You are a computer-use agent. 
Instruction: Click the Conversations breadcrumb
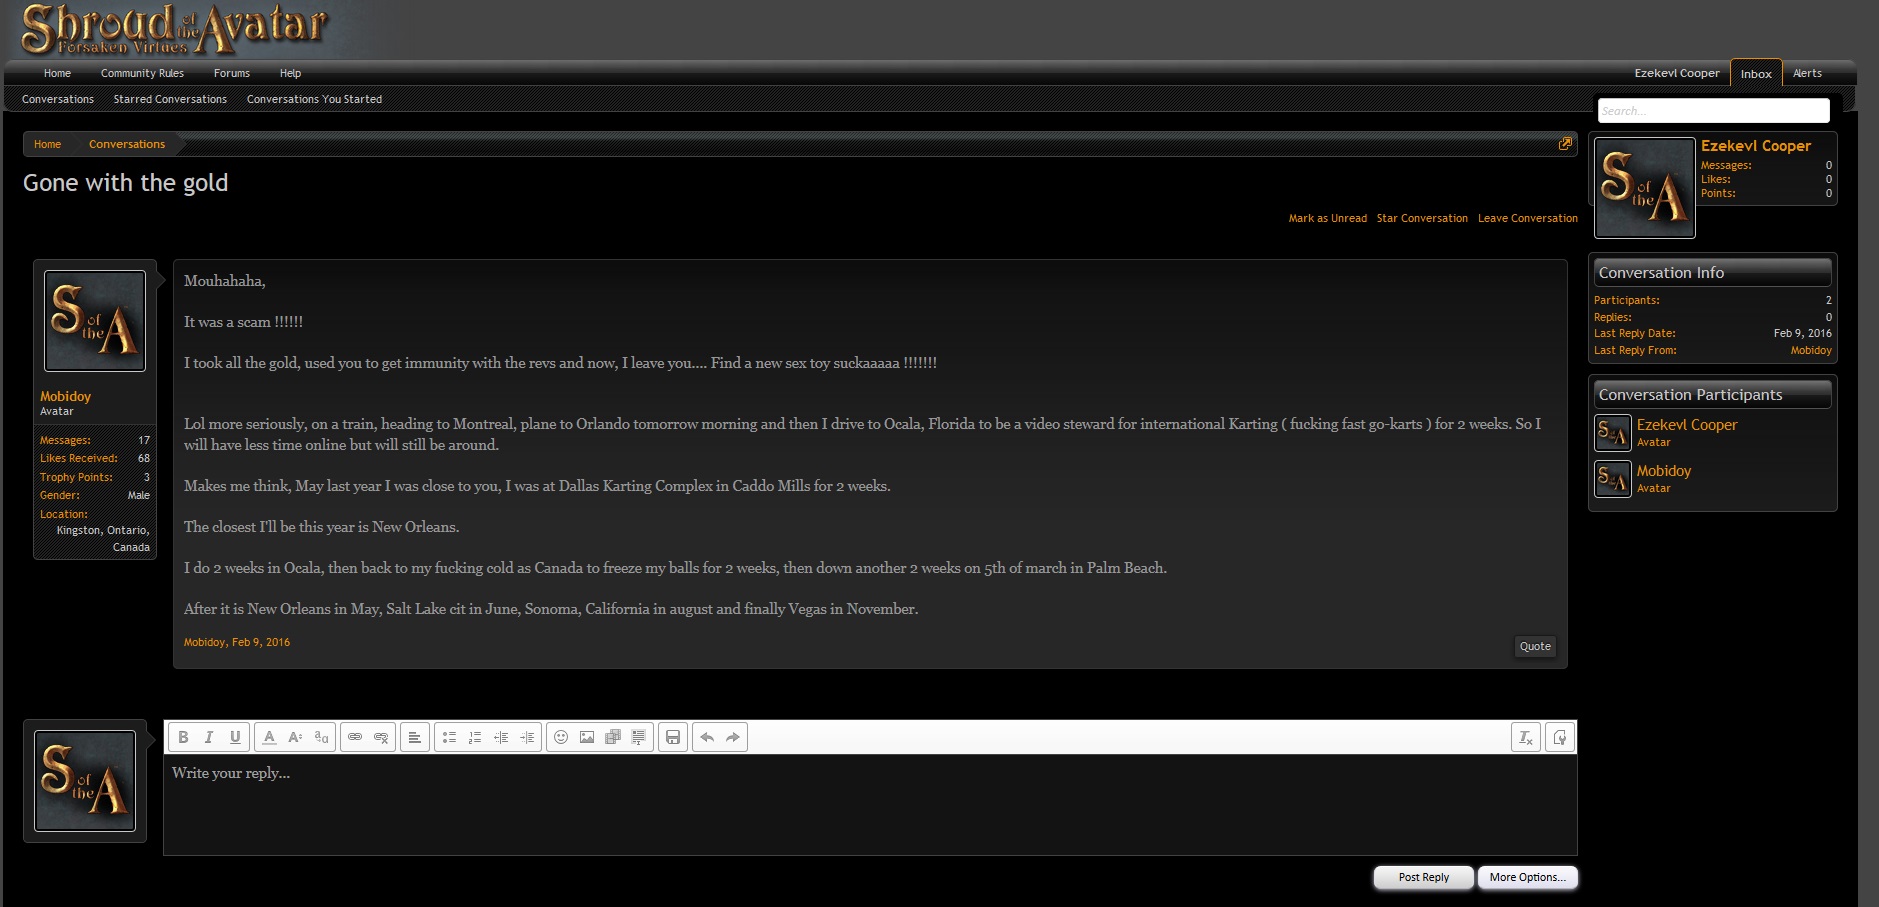(x=127, y=144)
